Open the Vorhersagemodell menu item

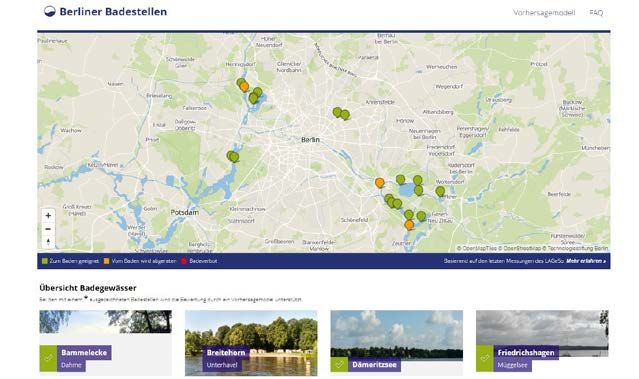544,13
